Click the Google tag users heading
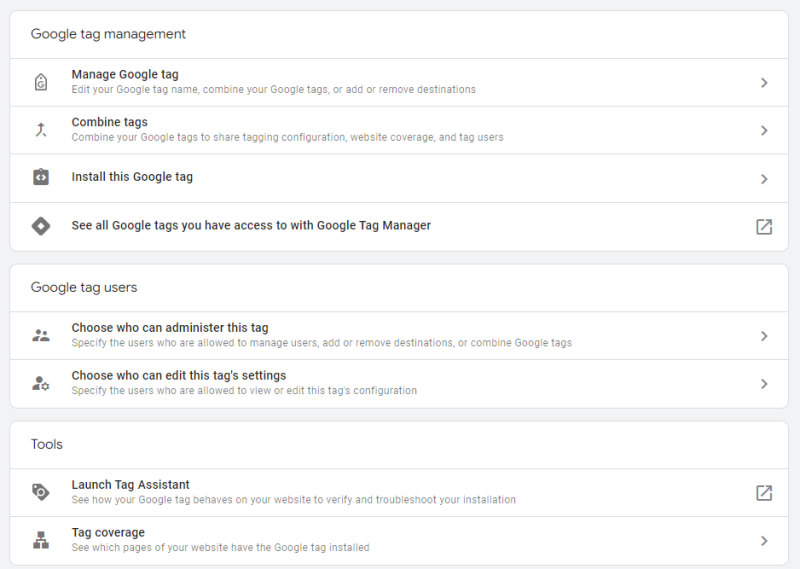Viewport: 800px width, 569px height. (84, 288)
